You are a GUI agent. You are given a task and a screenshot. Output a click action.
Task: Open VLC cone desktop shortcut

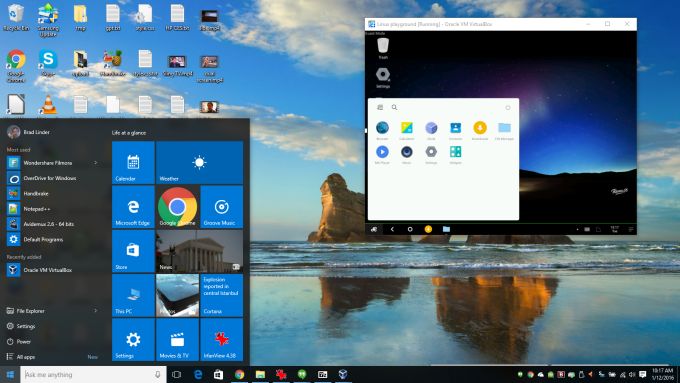(x=48, y=105)
